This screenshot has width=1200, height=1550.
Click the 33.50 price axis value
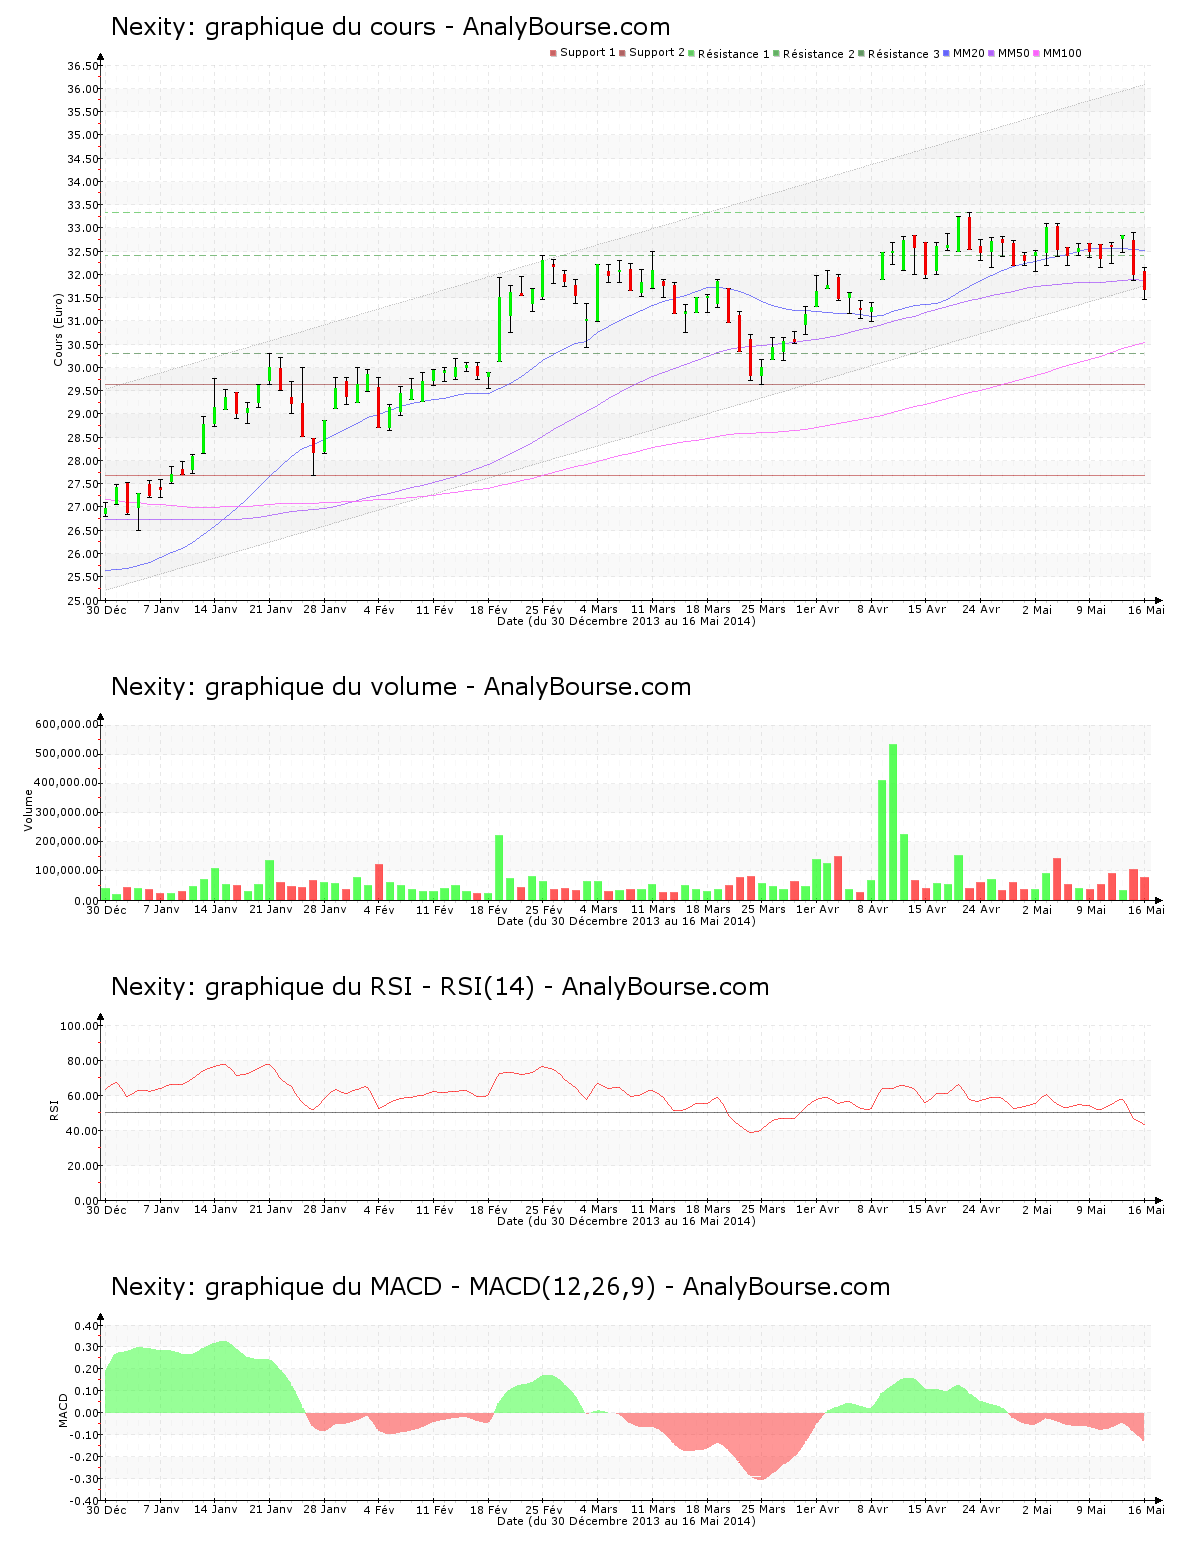82,205
